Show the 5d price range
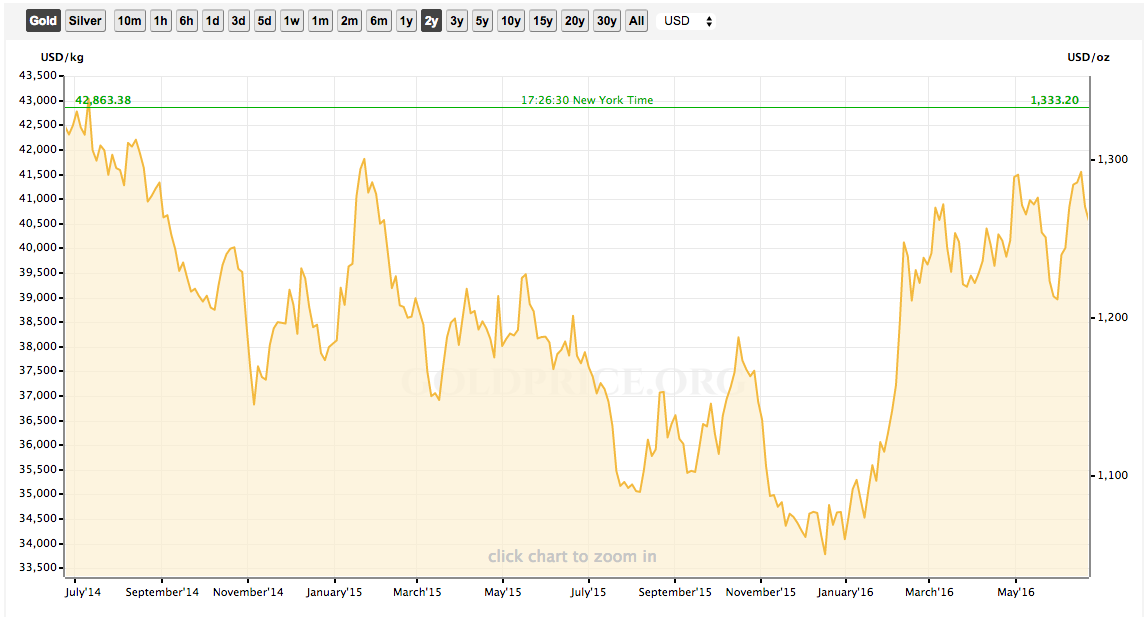This screenshot has height=617, width=1145. [264, 20]
